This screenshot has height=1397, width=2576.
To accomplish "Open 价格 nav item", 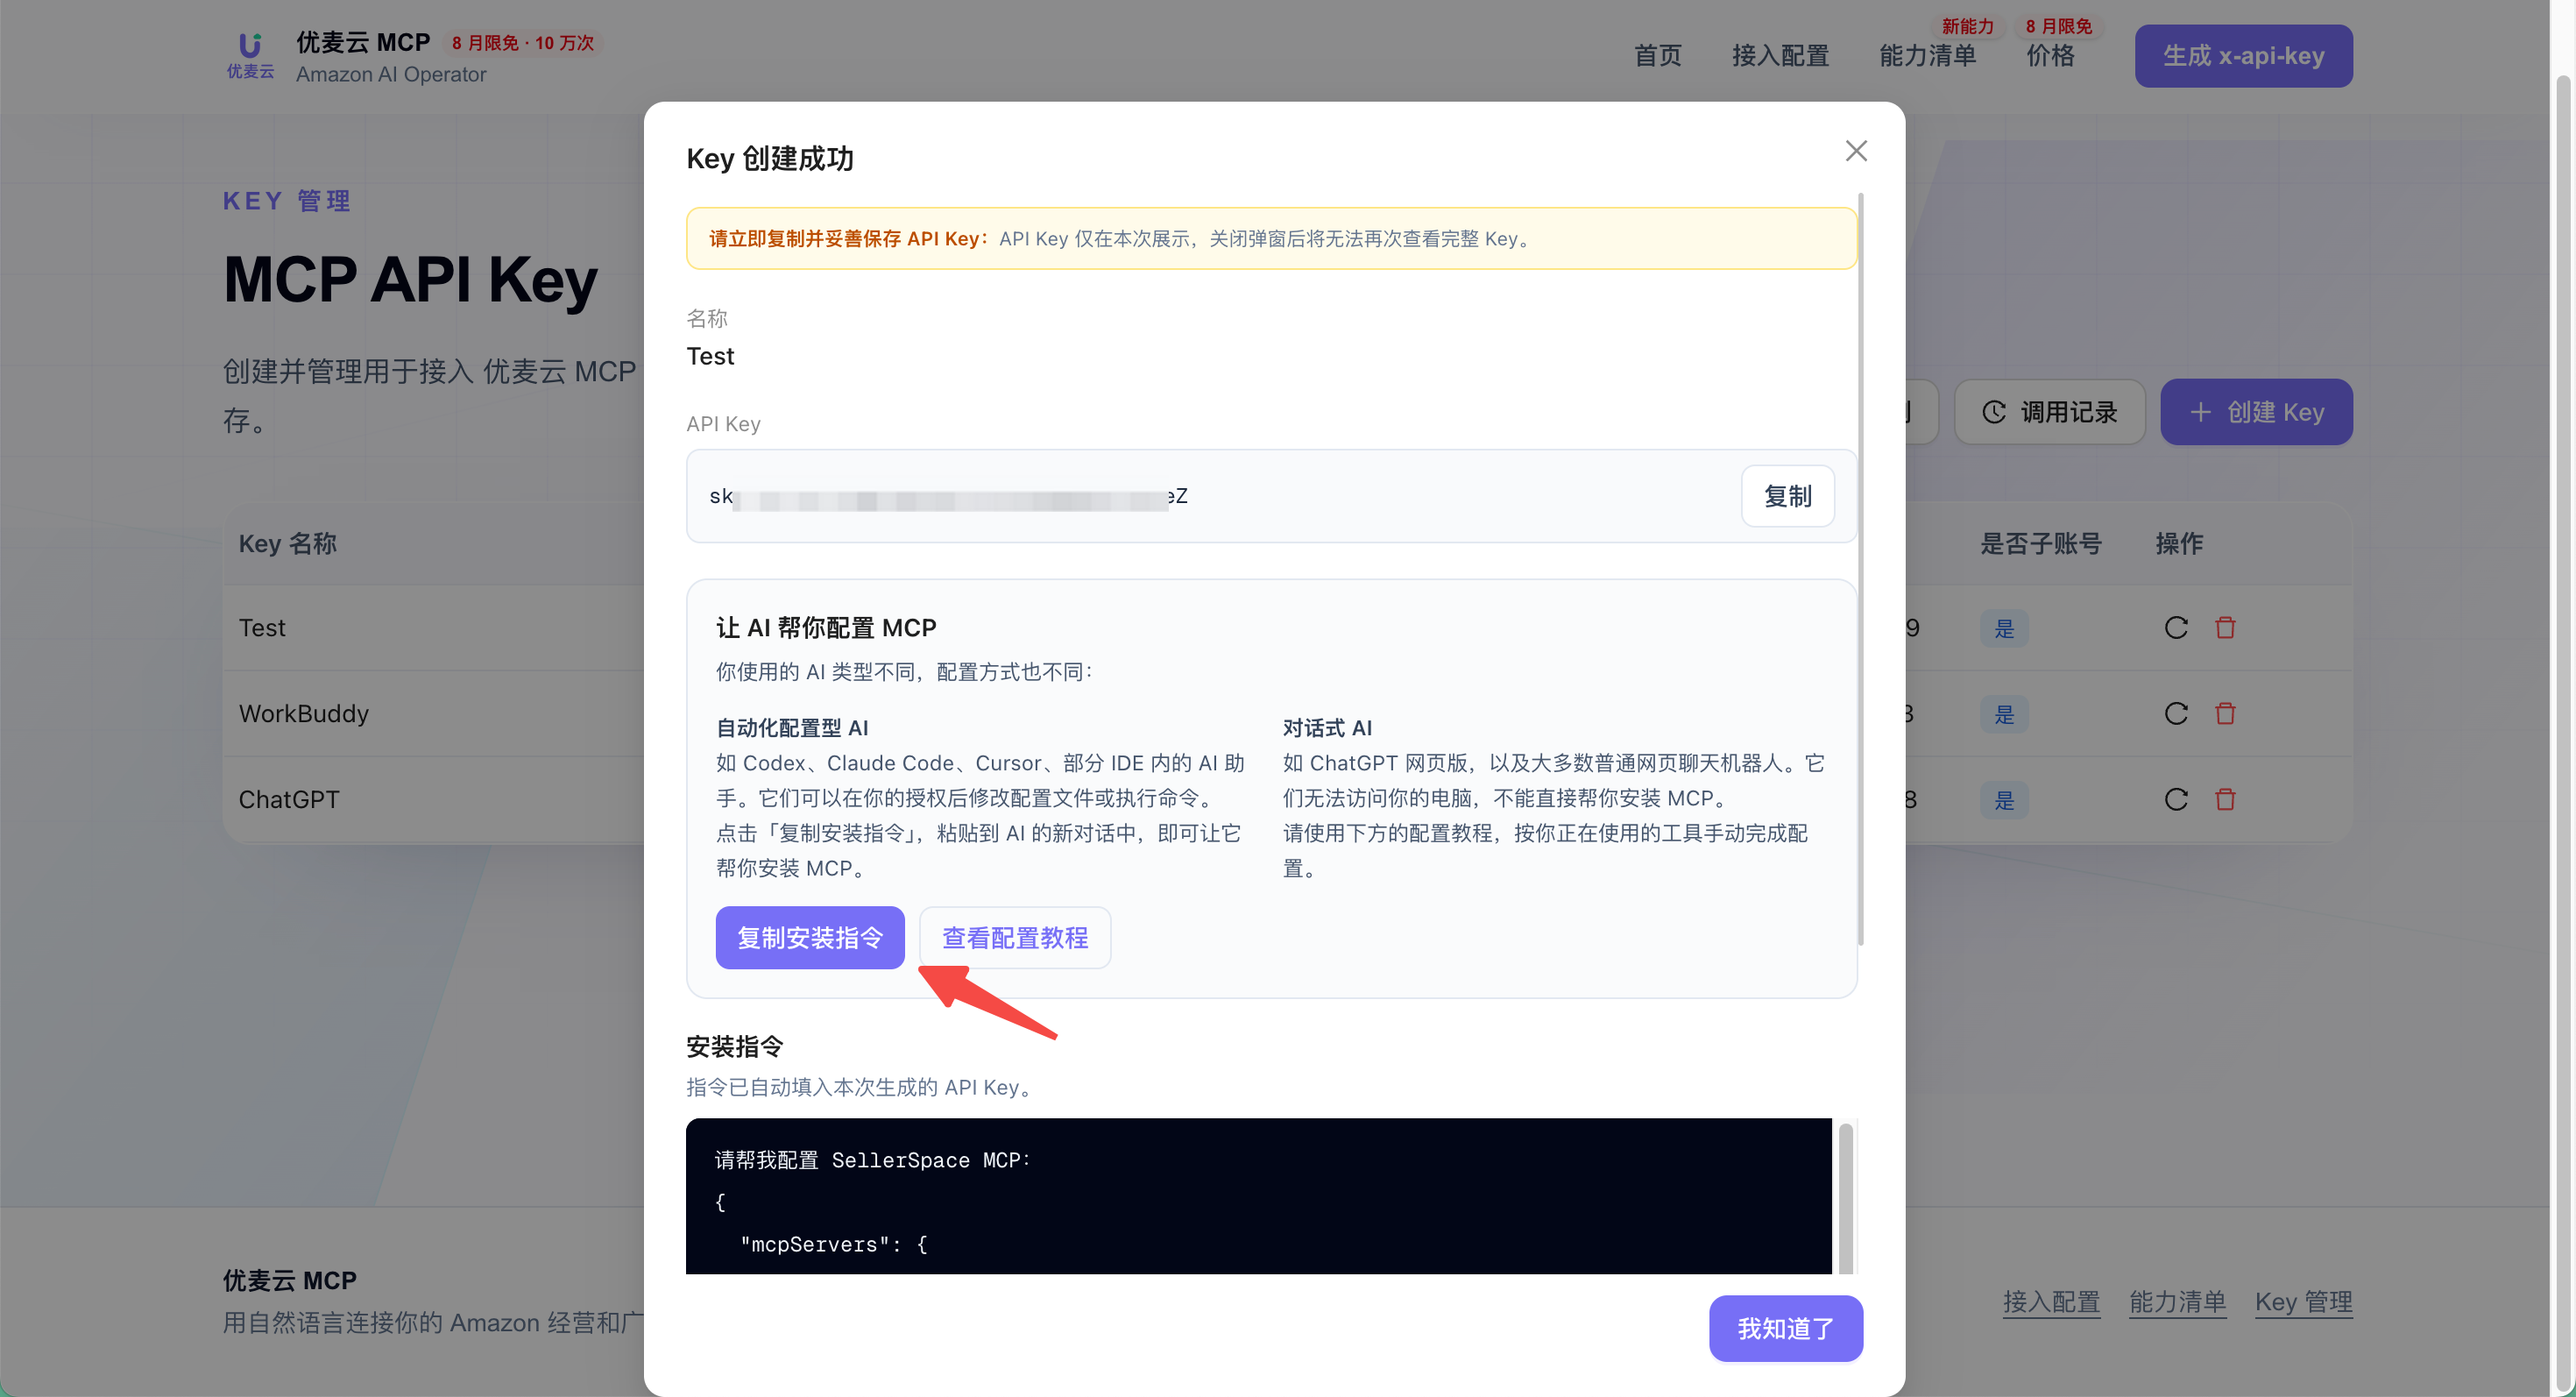I will pos(2051,56).
